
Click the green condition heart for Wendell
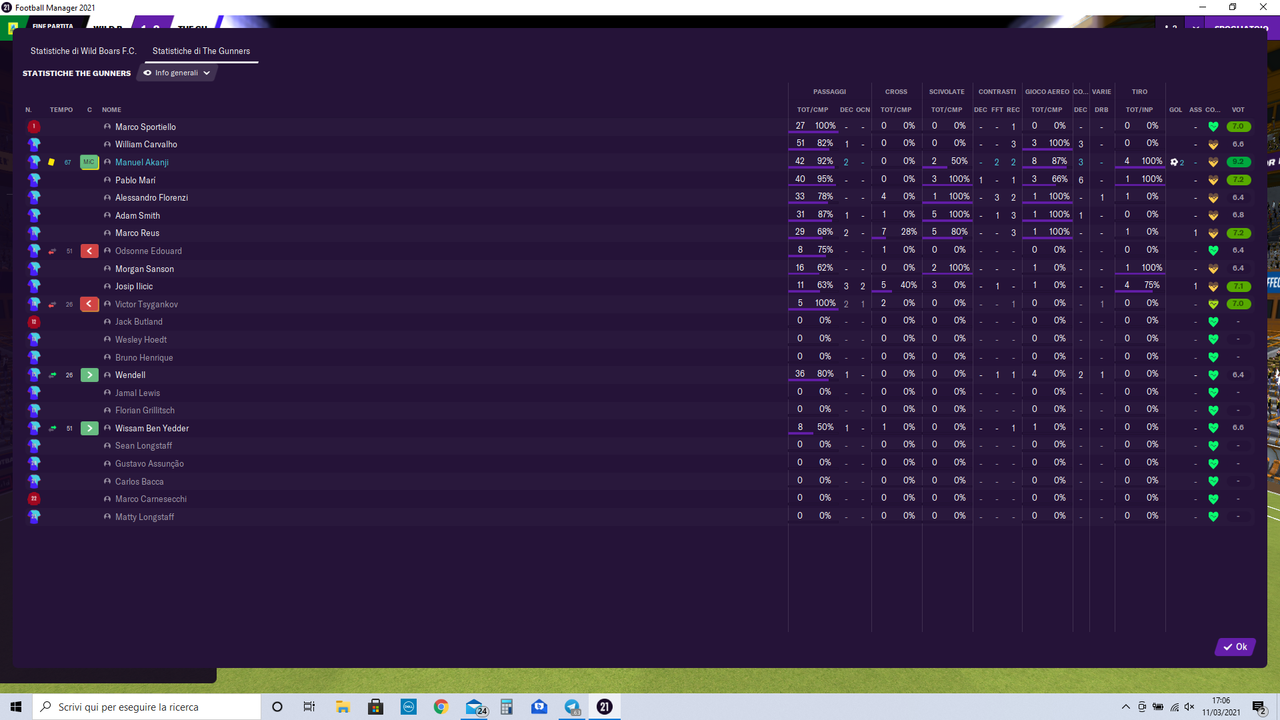[1213, 375]
